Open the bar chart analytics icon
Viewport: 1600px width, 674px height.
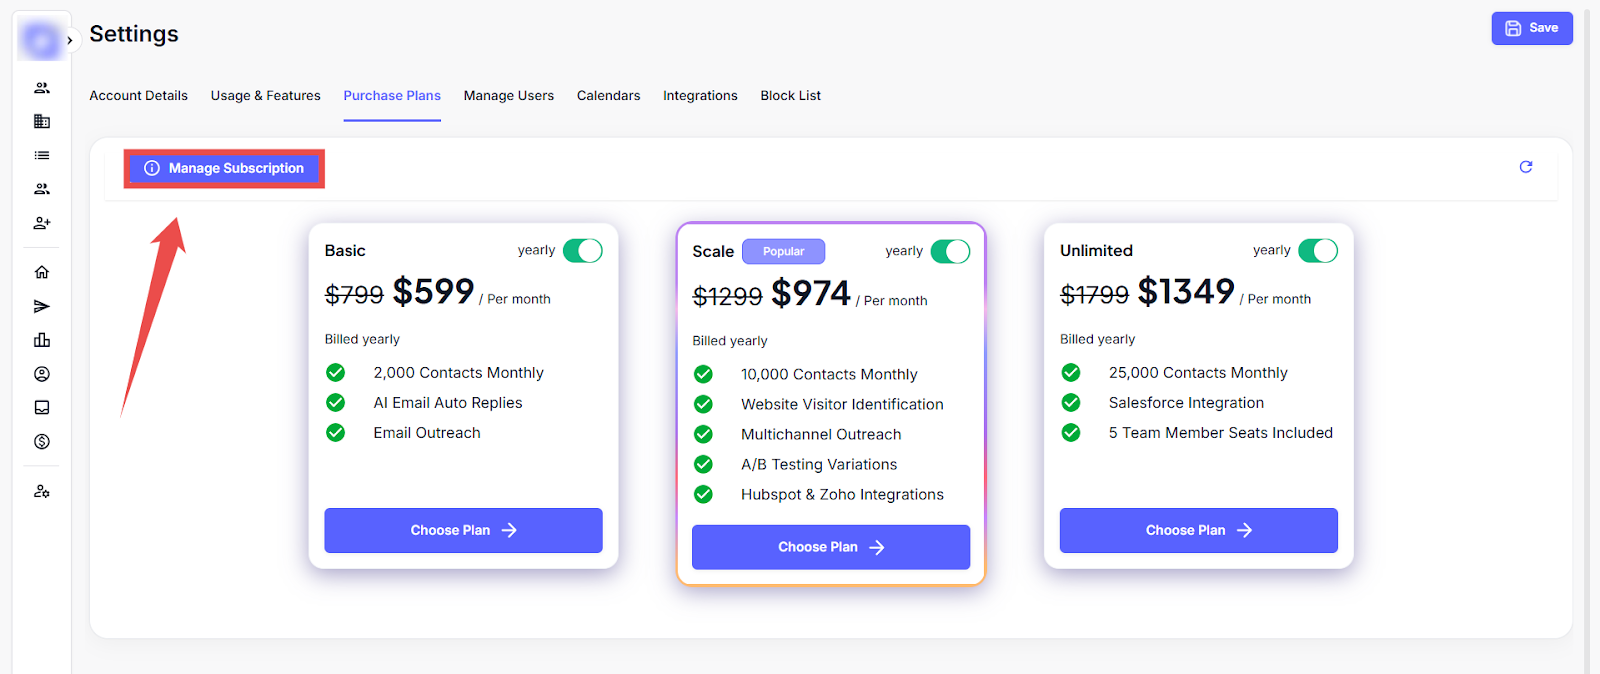(x=42, y=340)
